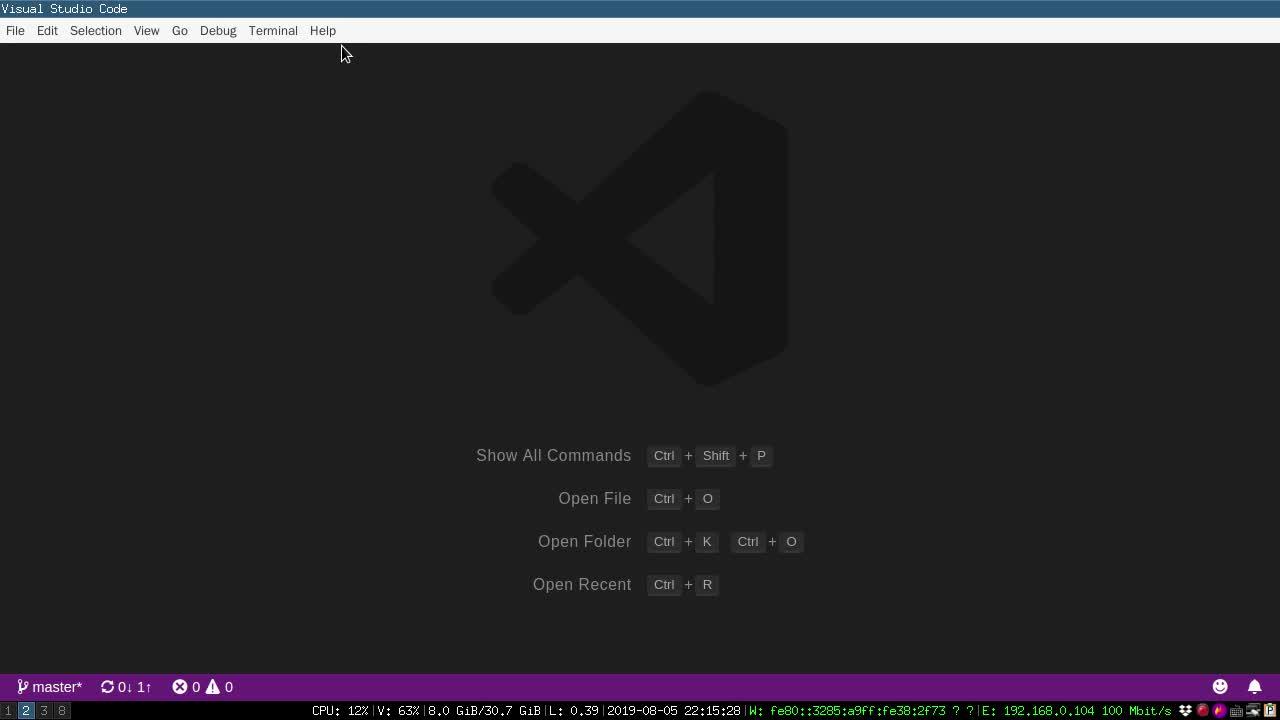Image resolution: width=1280 pixels, height=720 pixels.
Task: Open the Help menu
Action: pos(323,30)
